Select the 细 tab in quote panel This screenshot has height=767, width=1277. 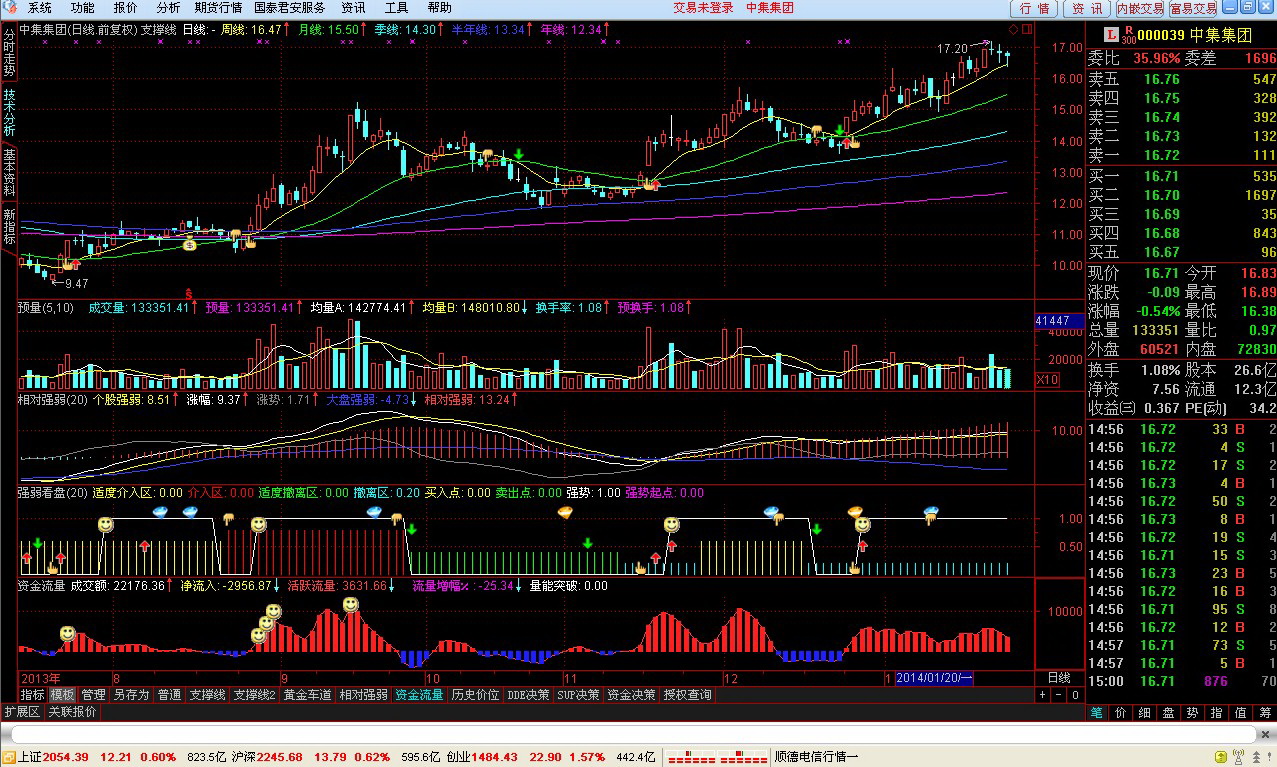(1144, 713)
